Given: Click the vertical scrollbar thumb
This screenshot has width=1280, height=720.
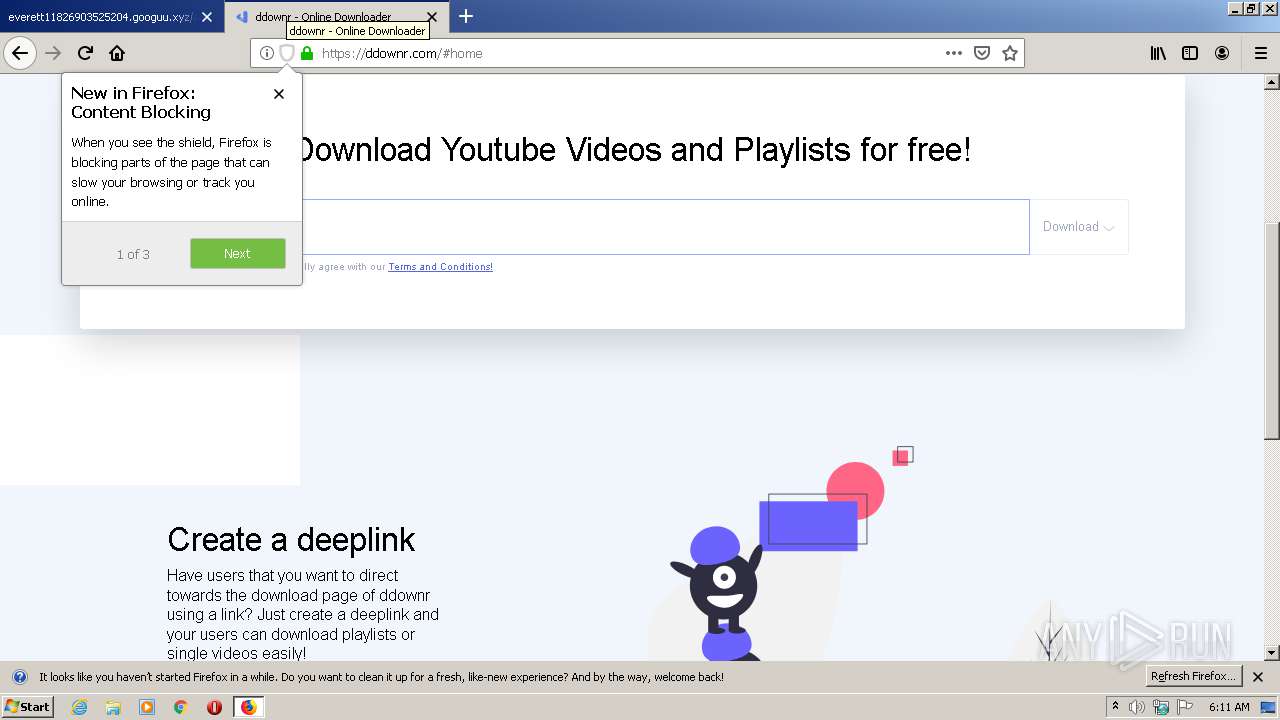Looking at the screenshot, I should click(x=1272, y=330).
